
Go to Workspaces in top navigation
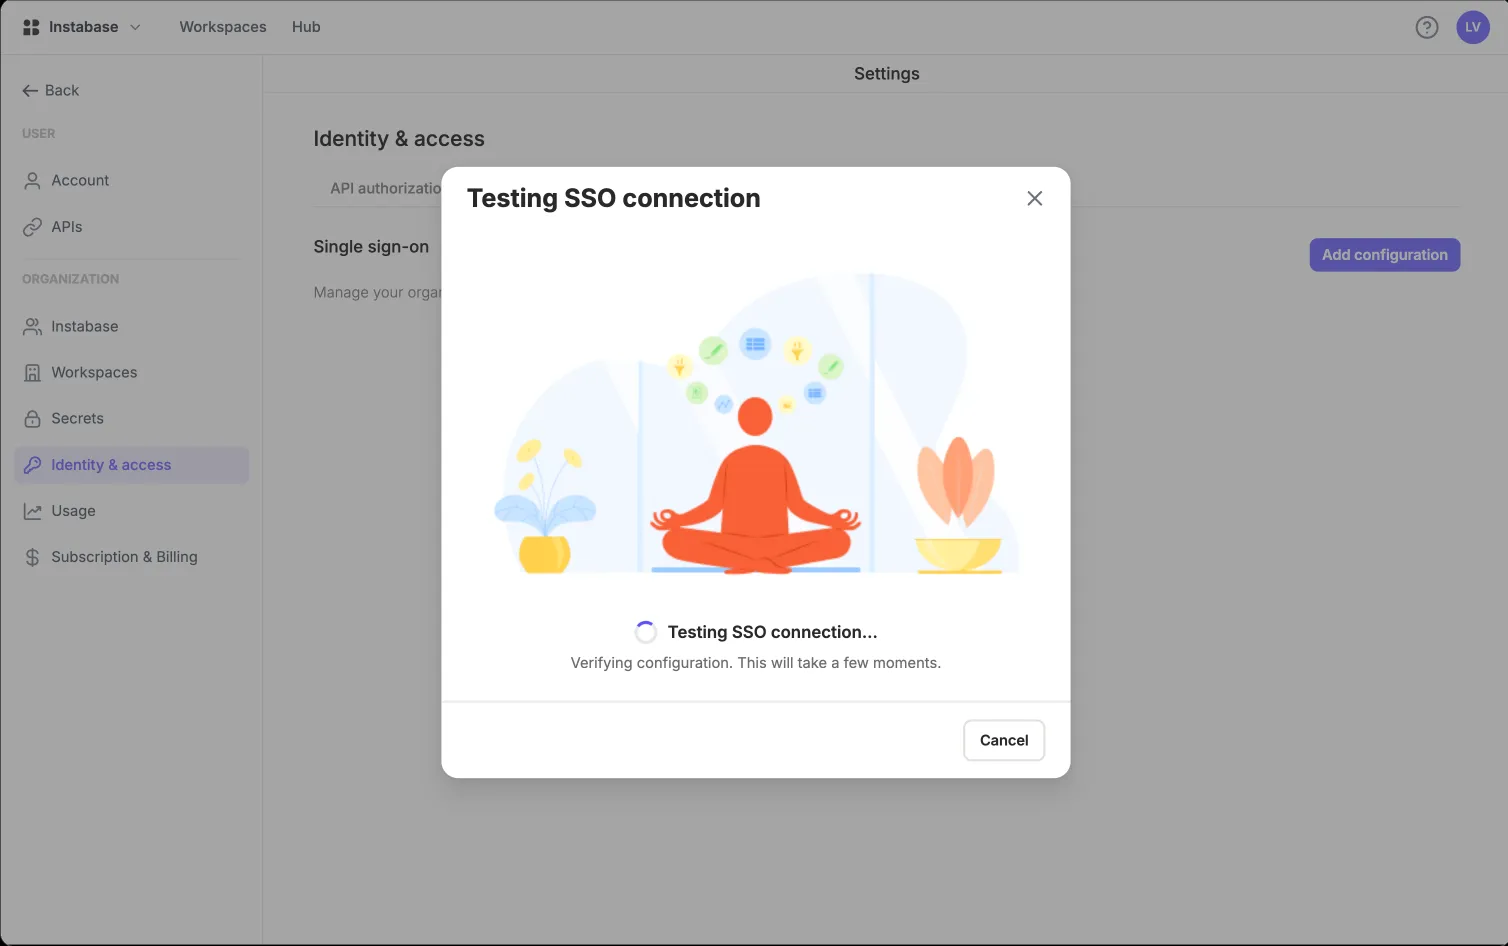click(x=223, y=27)
